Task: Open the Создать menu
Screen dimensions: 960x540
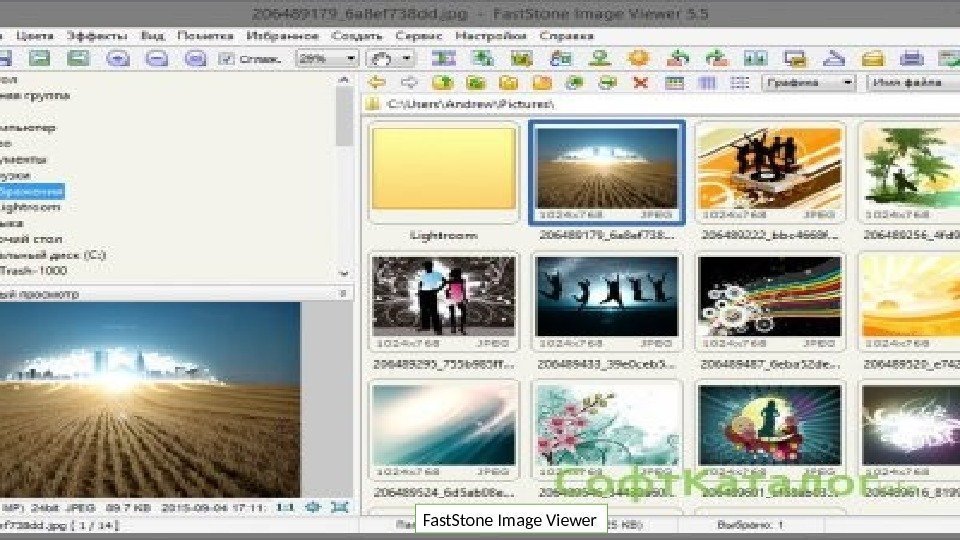Action: point(357,36)
